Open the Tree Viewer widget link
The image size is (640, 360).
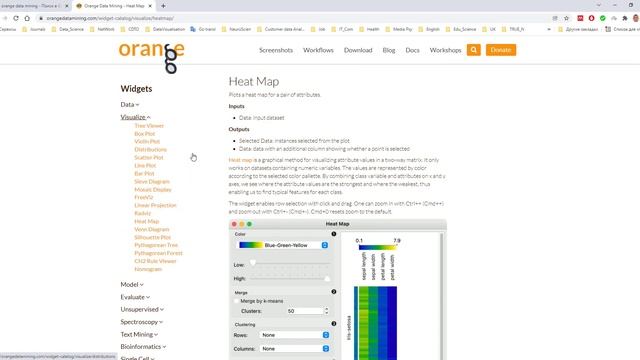(149, 126)
